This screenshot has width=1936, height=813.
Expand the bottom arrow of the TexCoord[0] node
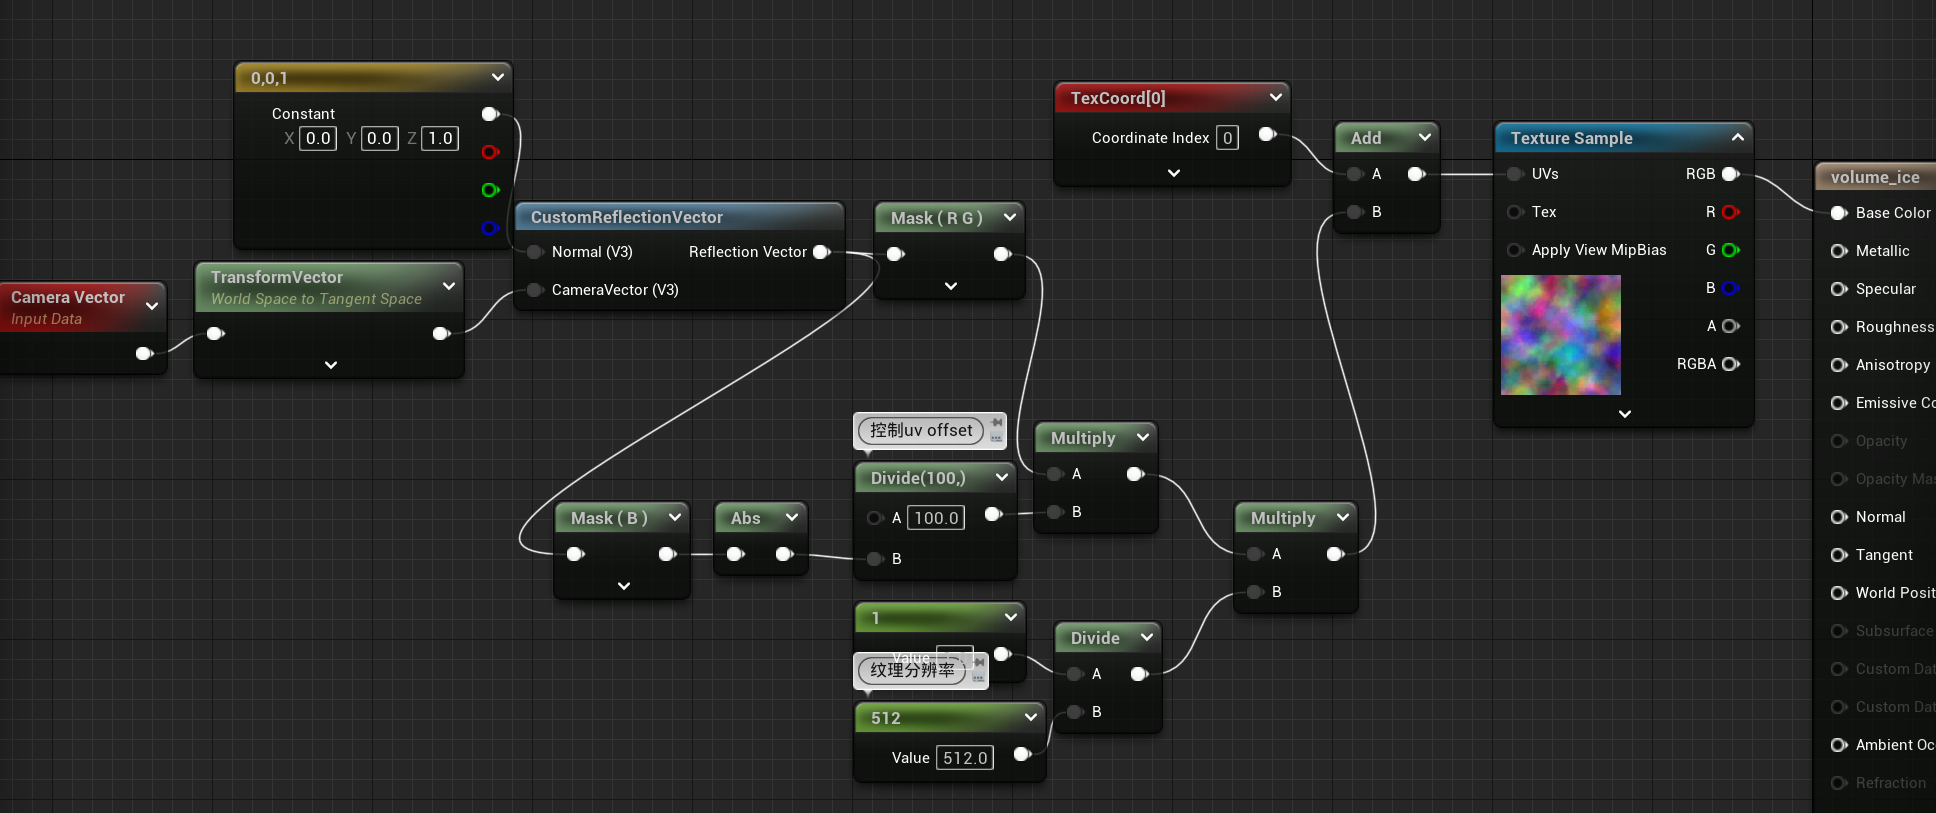[x=1174, y=173]
